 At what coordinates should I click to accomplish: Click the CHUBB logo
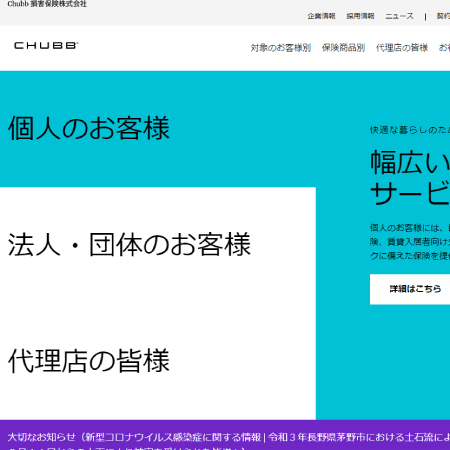pos(46,46)
